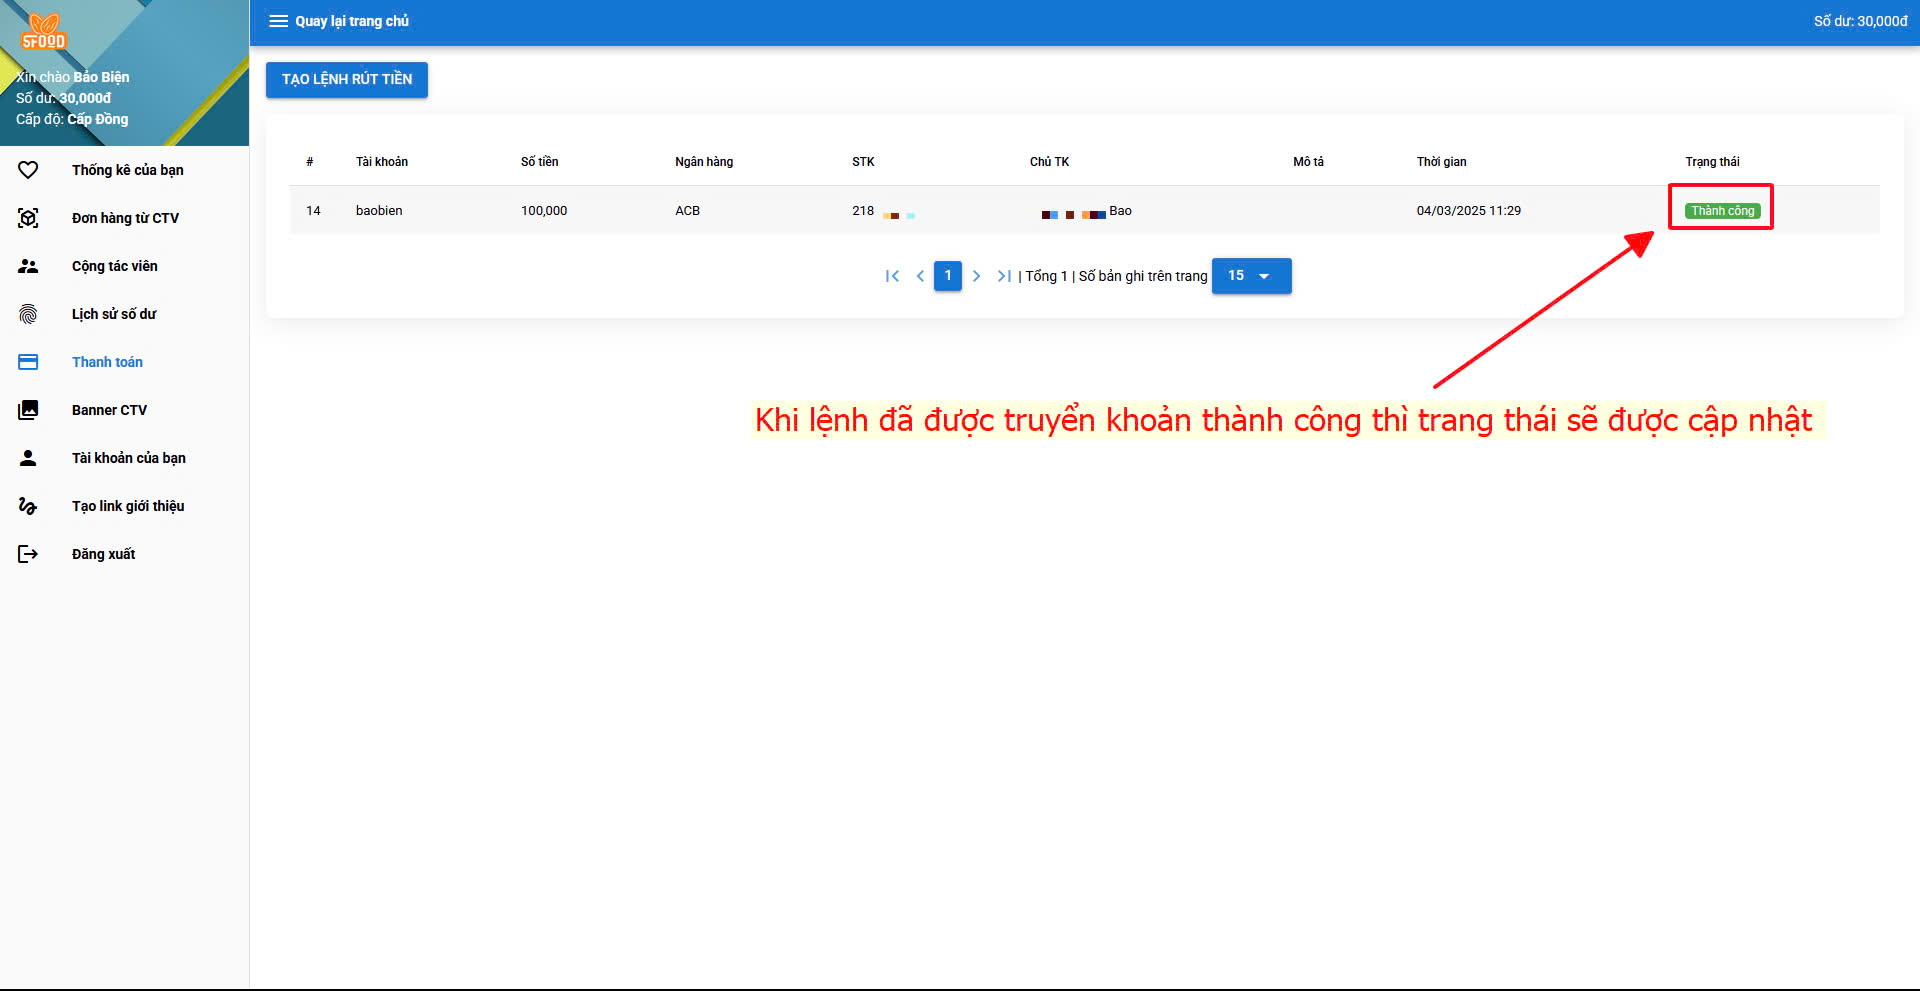1920x991 pixels.
Task: Go to the previous page arrow
Action: click(x=920, y=276)
